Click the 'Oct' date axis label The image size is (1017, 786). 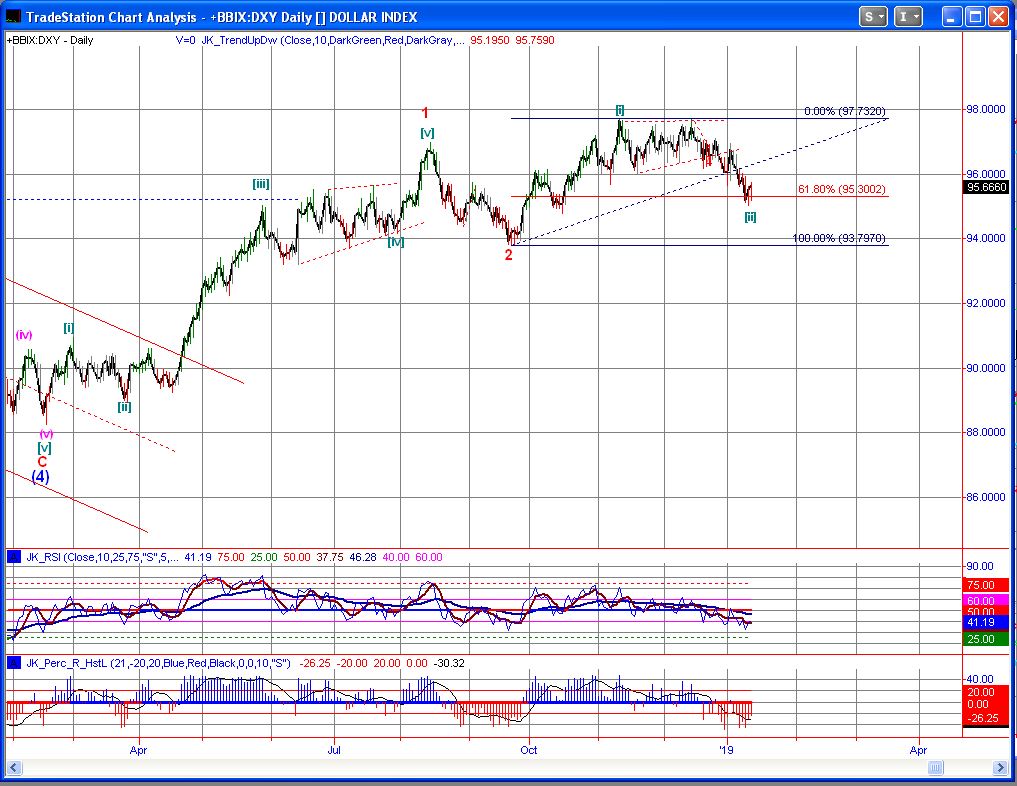(x=529, y=750)
